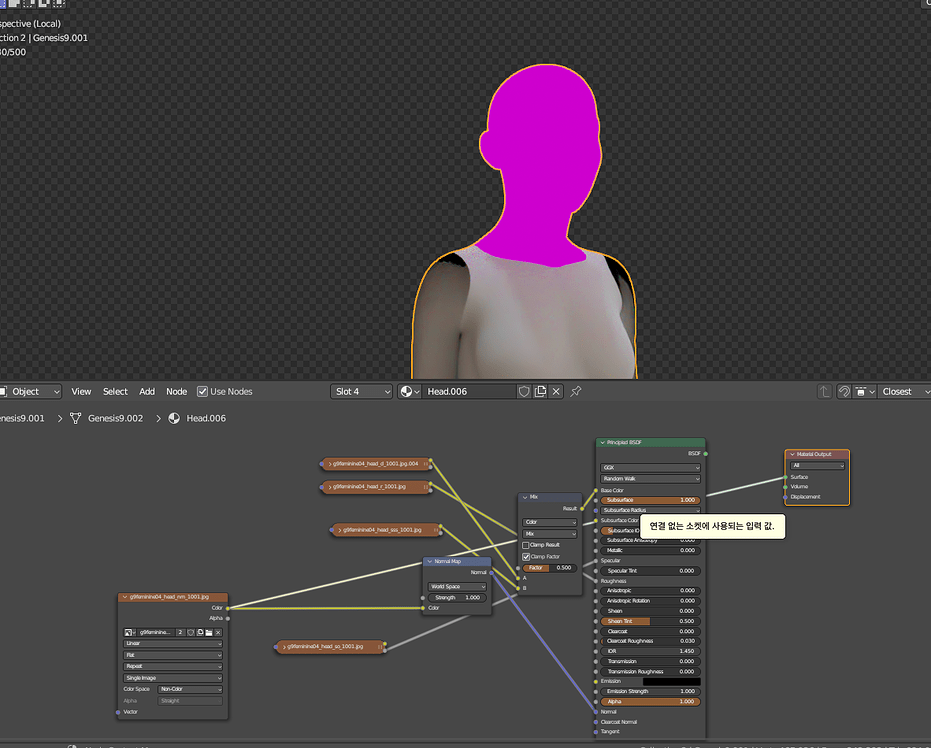
Task: Open the Object shader type dropdown
Action: point(30,392)
